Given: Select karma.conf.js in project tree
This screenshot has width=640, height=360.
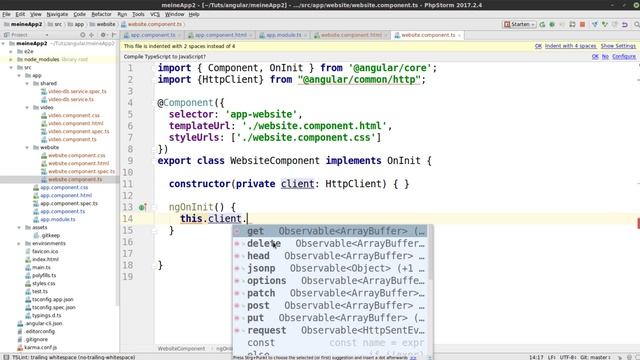Looking at the screenshot, I should (x=40, y=348).
